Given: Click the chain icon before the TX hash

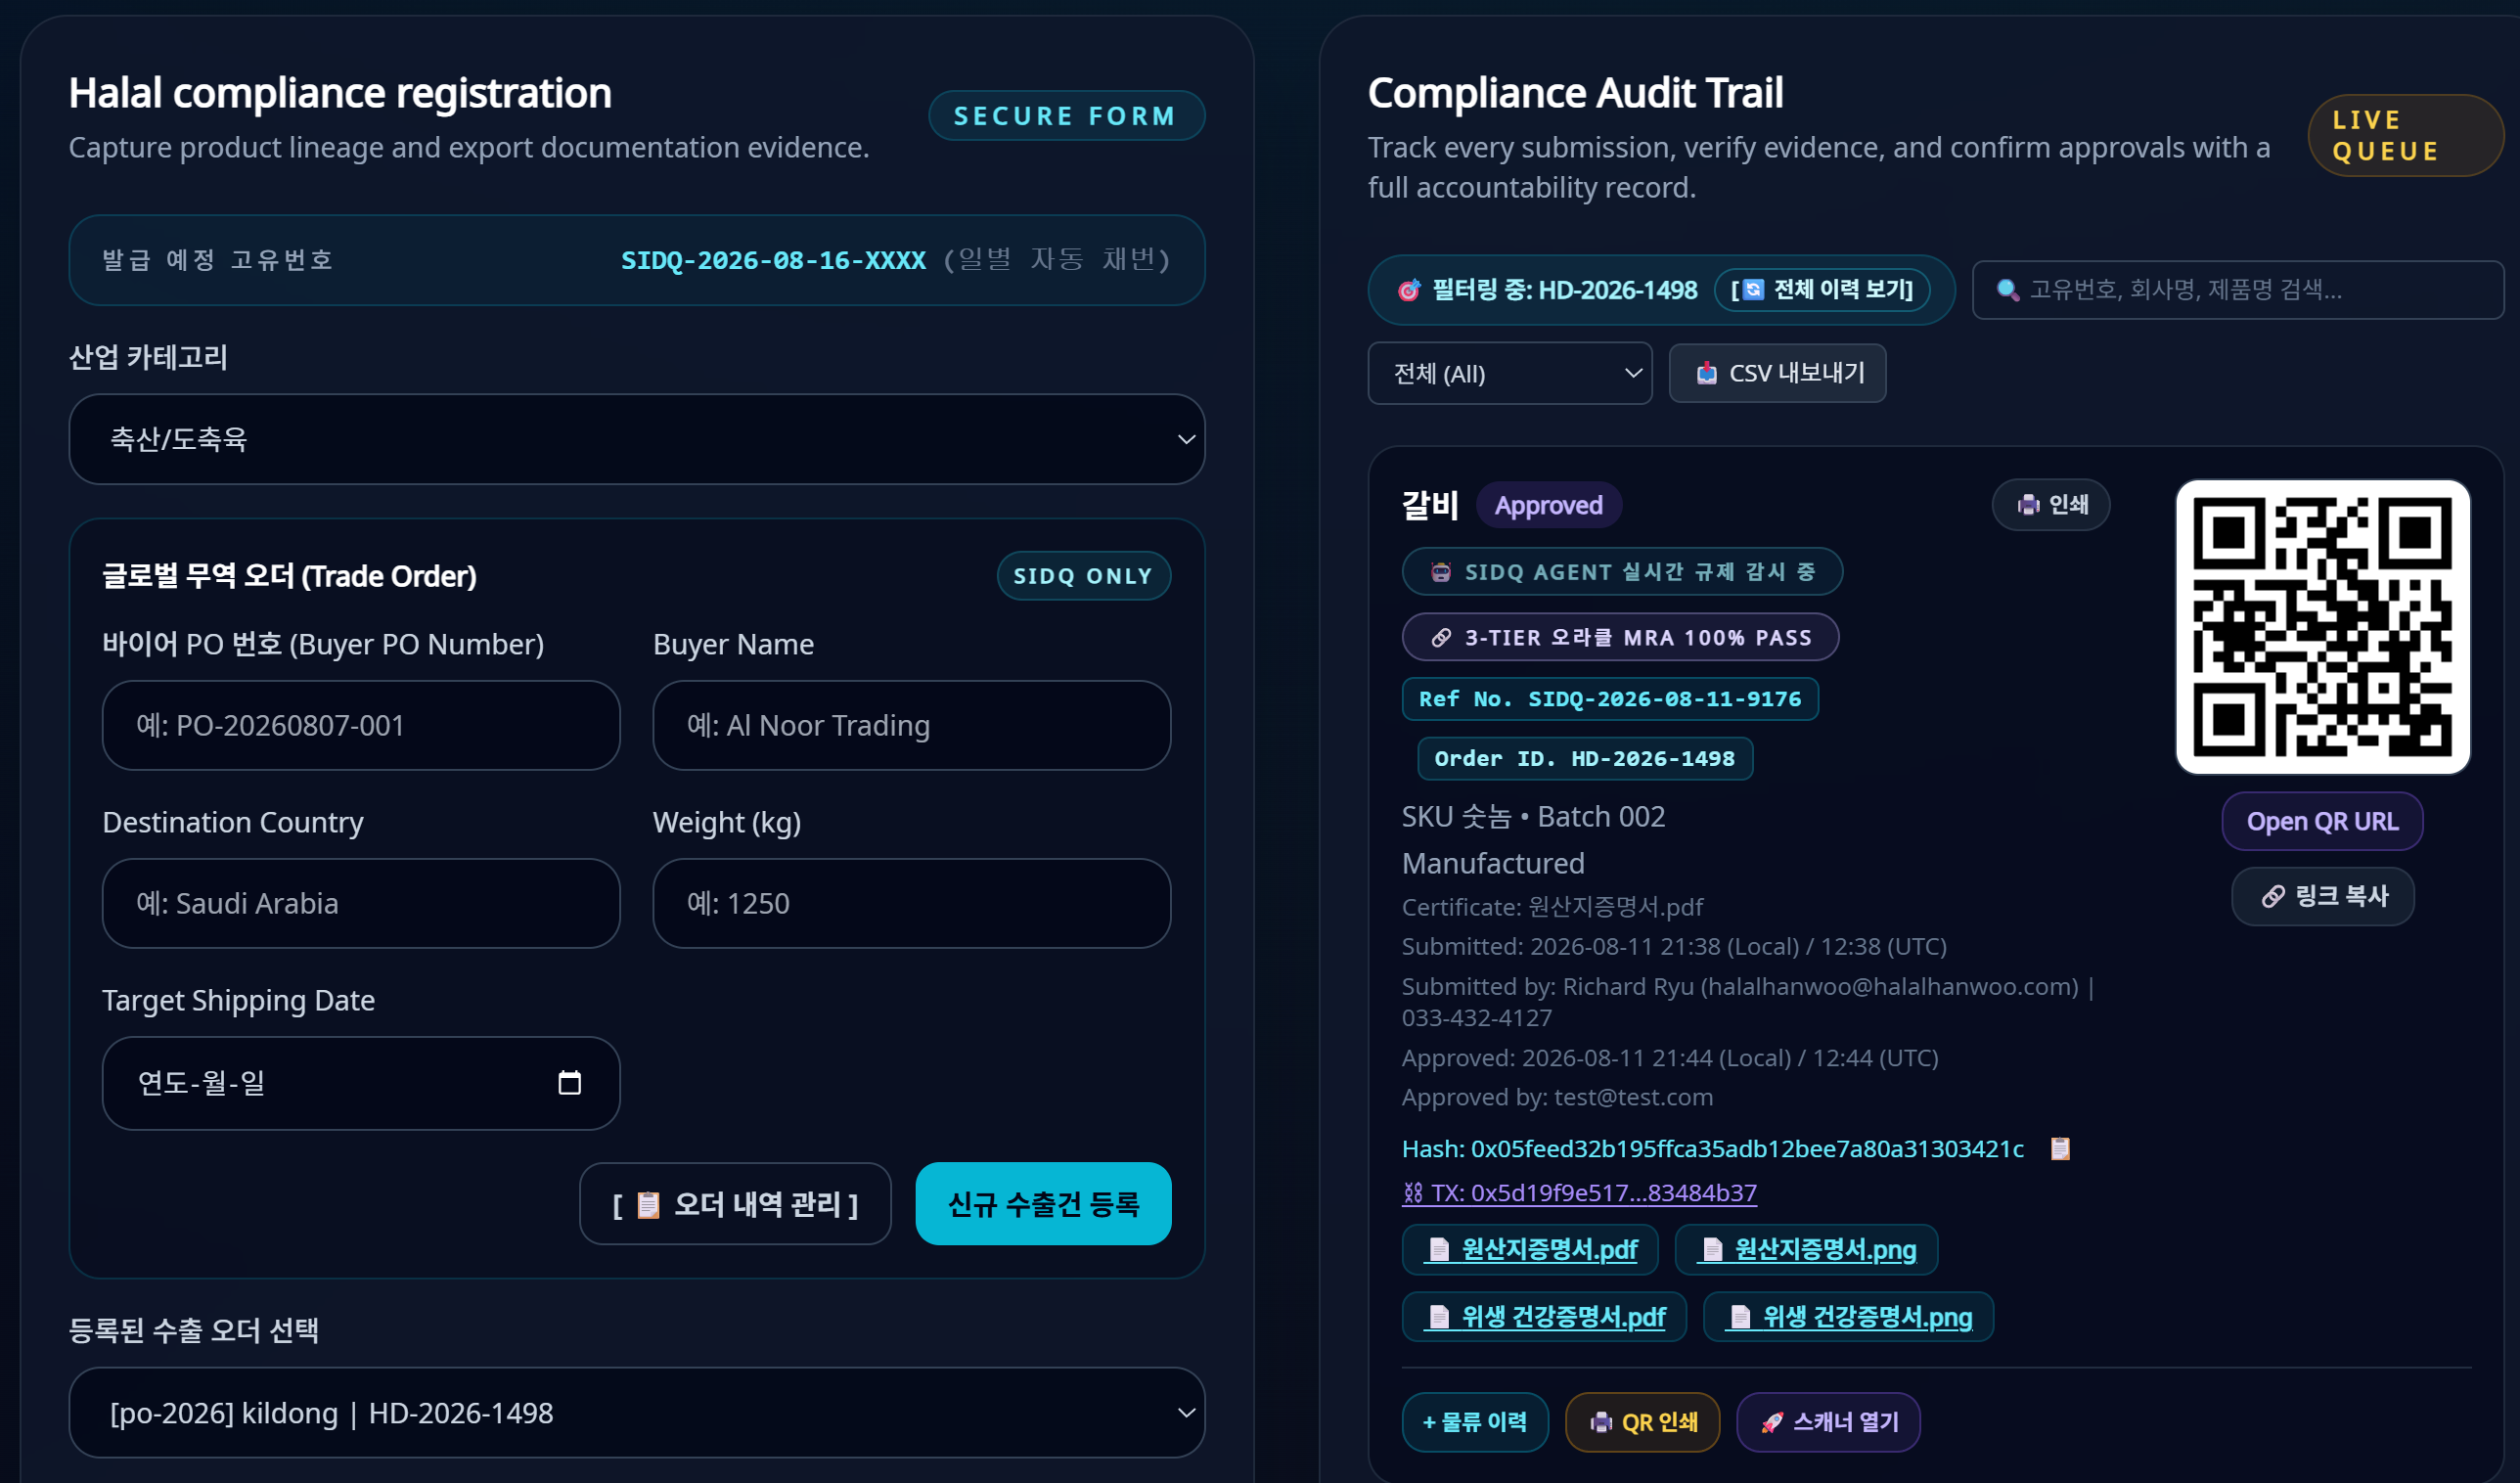Looking at the screenshot, I should pyautogui.click(x=1413, y=1192).
